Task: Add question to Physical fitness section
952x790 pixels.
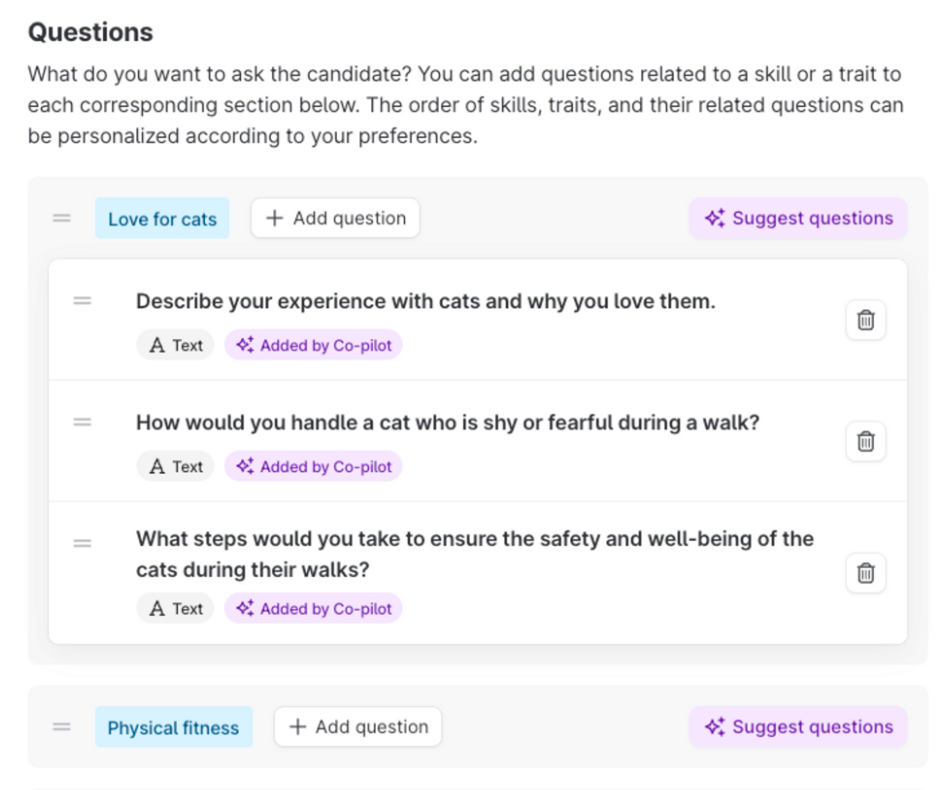Action: click(x=357, y=727)
